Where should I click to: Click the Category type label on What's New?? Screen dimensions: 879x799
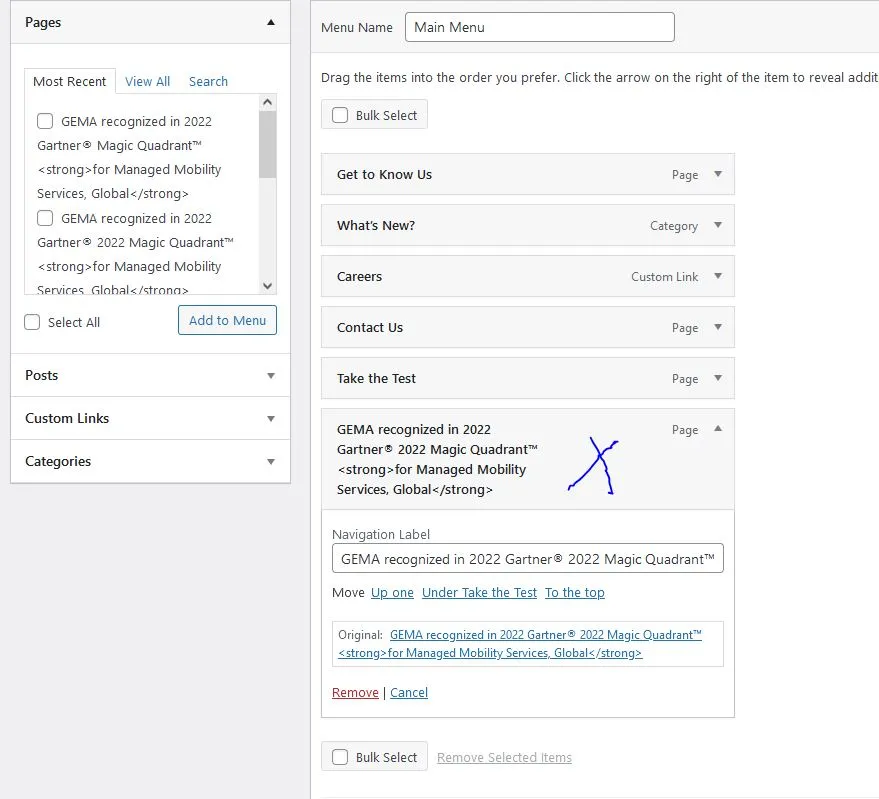coord(674,226)
